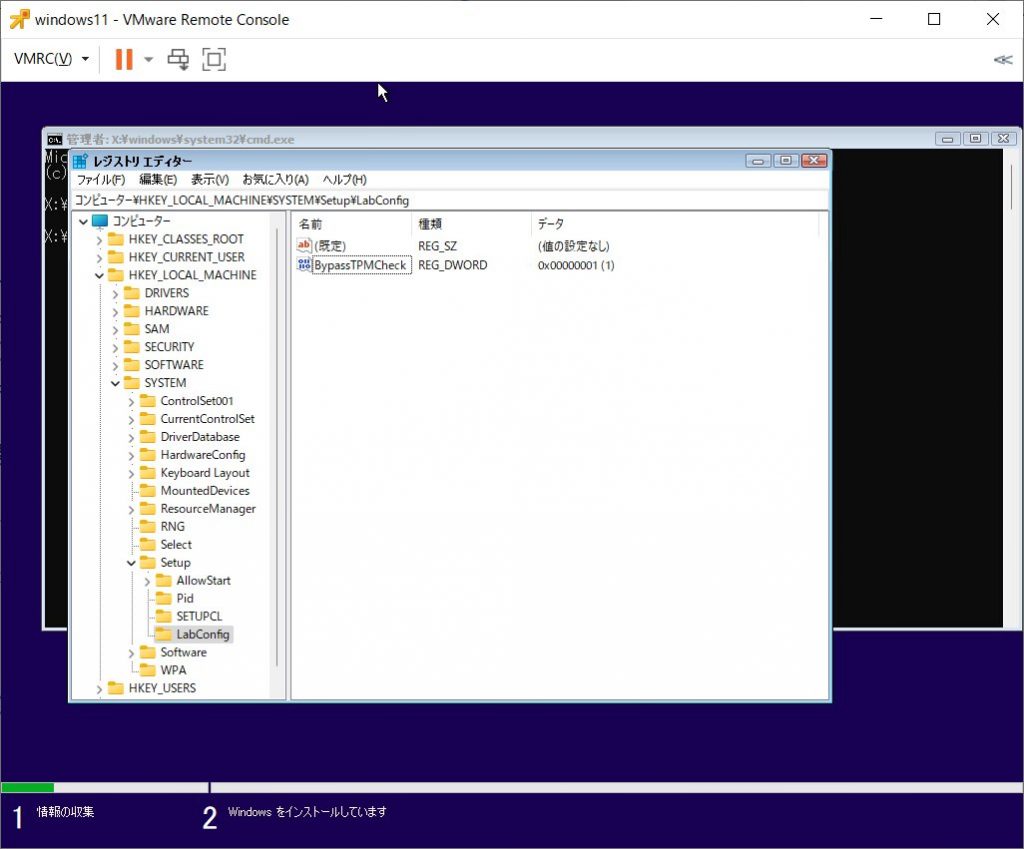Send Ctrl+Alt+Del using the toolbar icon
This screenshot has height=849, width=1024.
pyautogui.click(x=178, y=59)
